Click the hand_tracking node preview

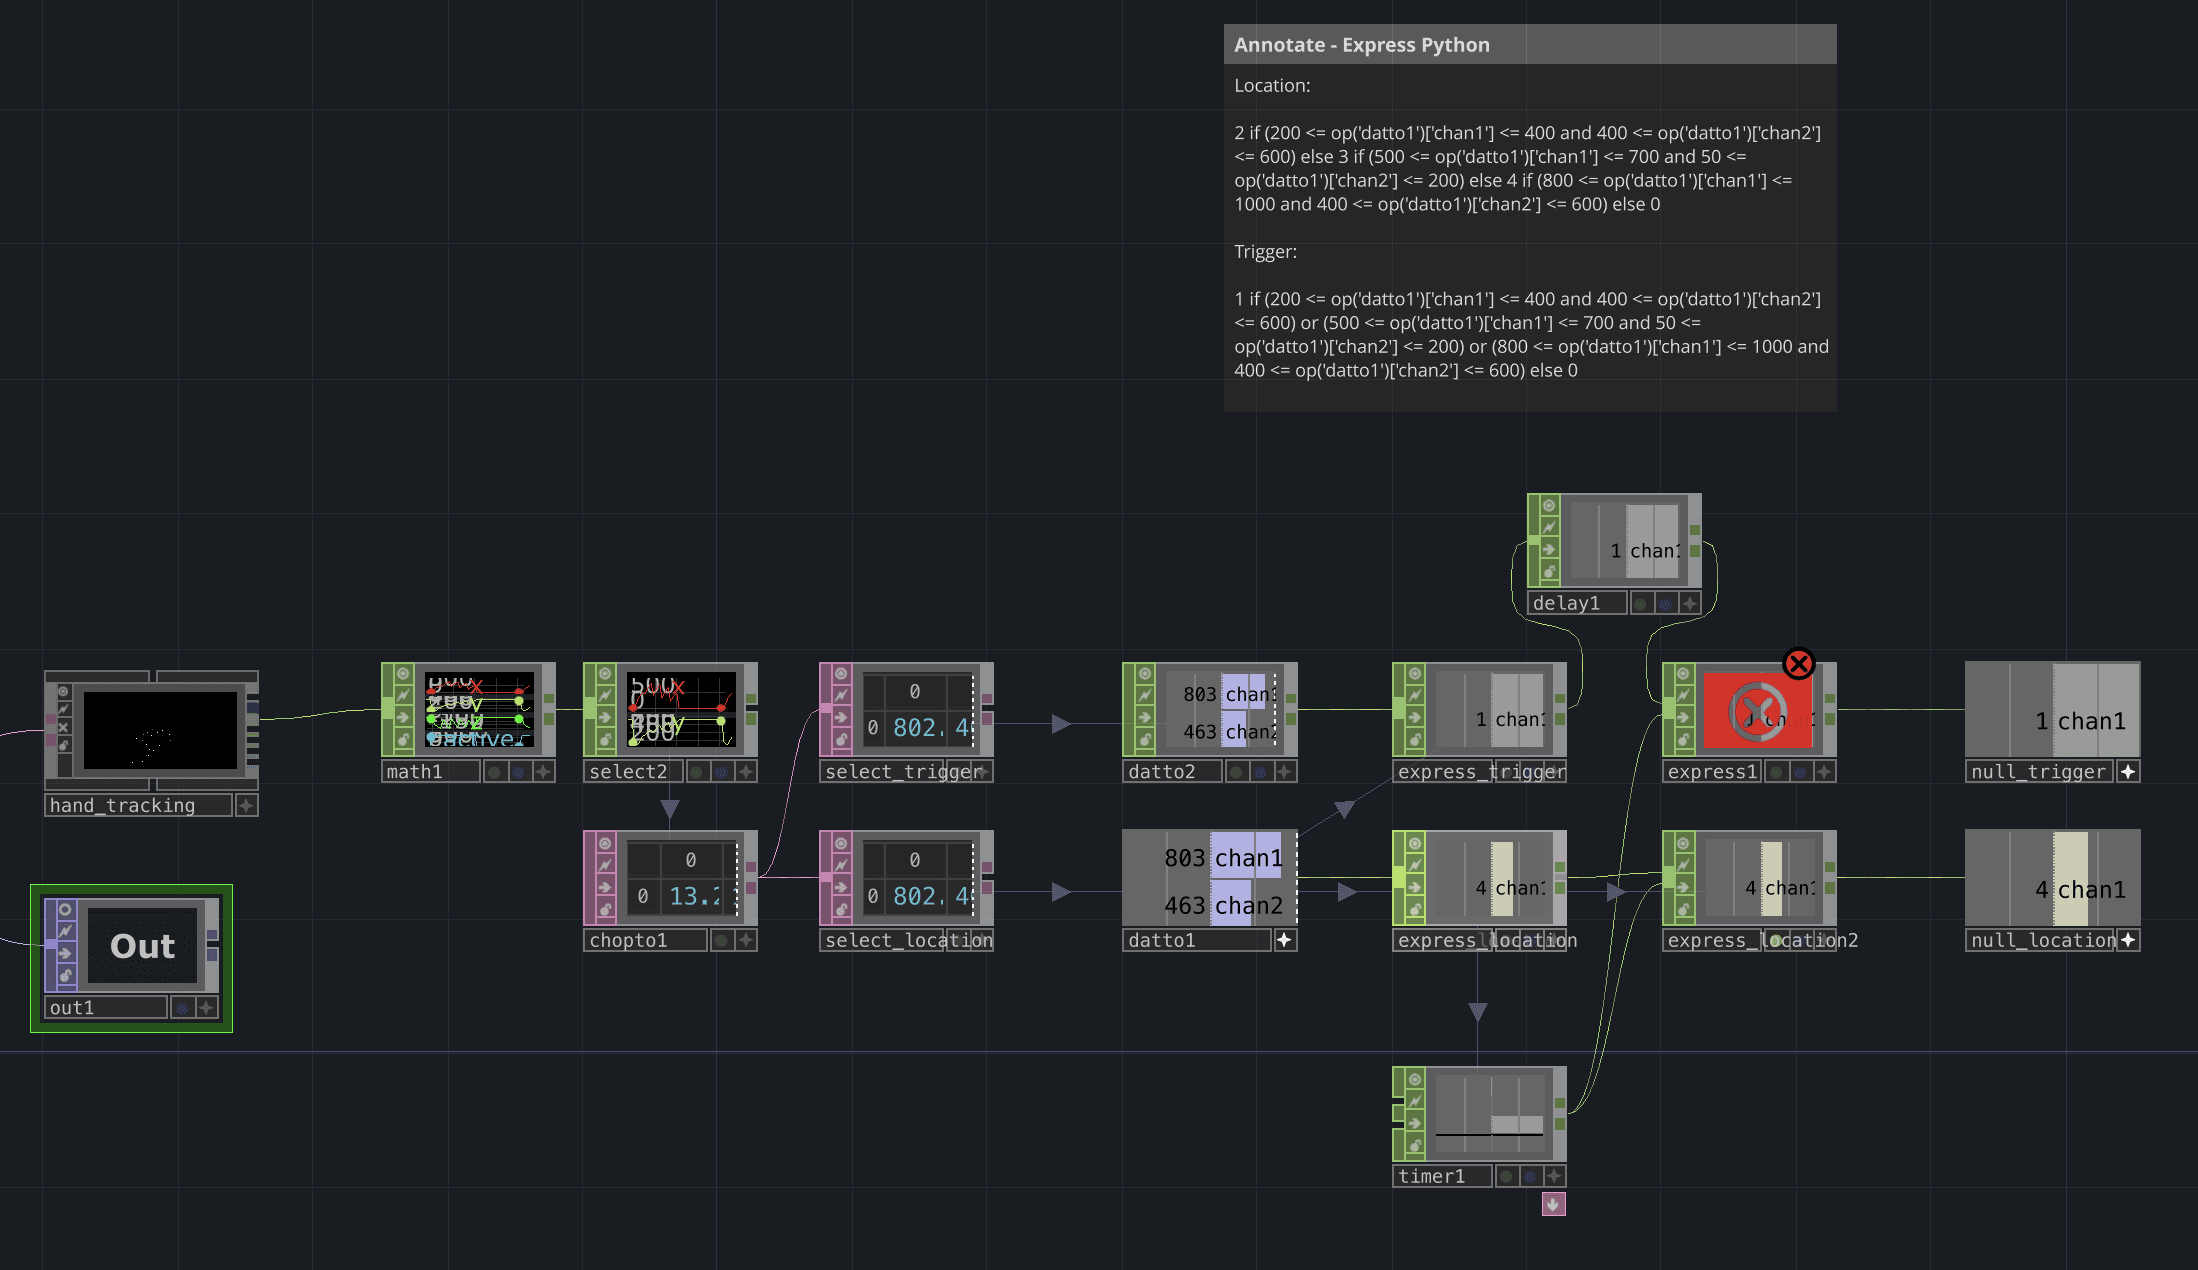(159, 730)
